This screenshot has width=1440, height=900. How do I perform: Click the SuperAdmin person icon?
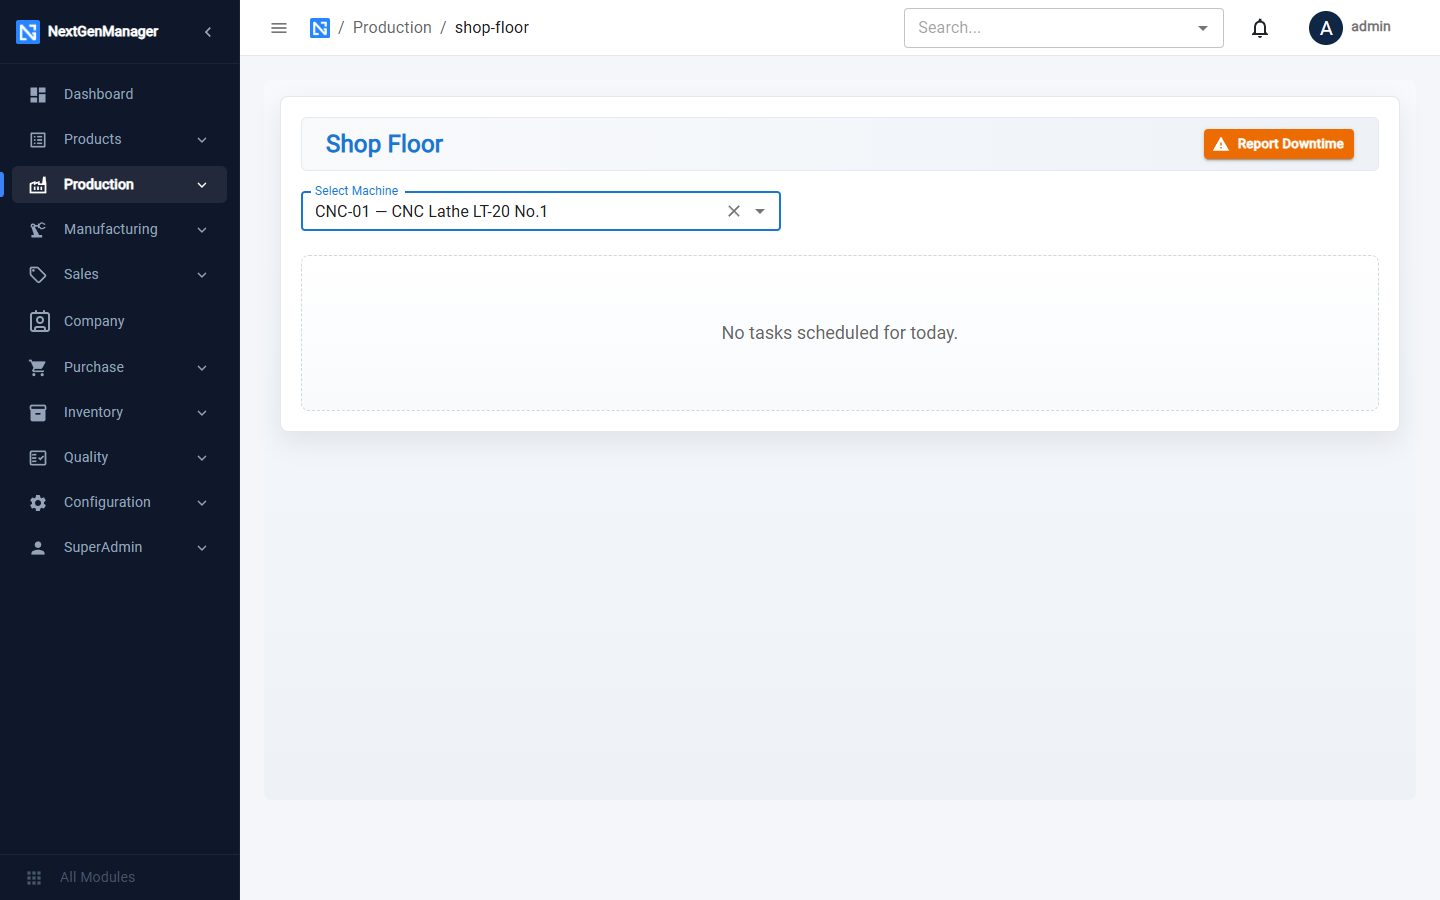[38, 547]
